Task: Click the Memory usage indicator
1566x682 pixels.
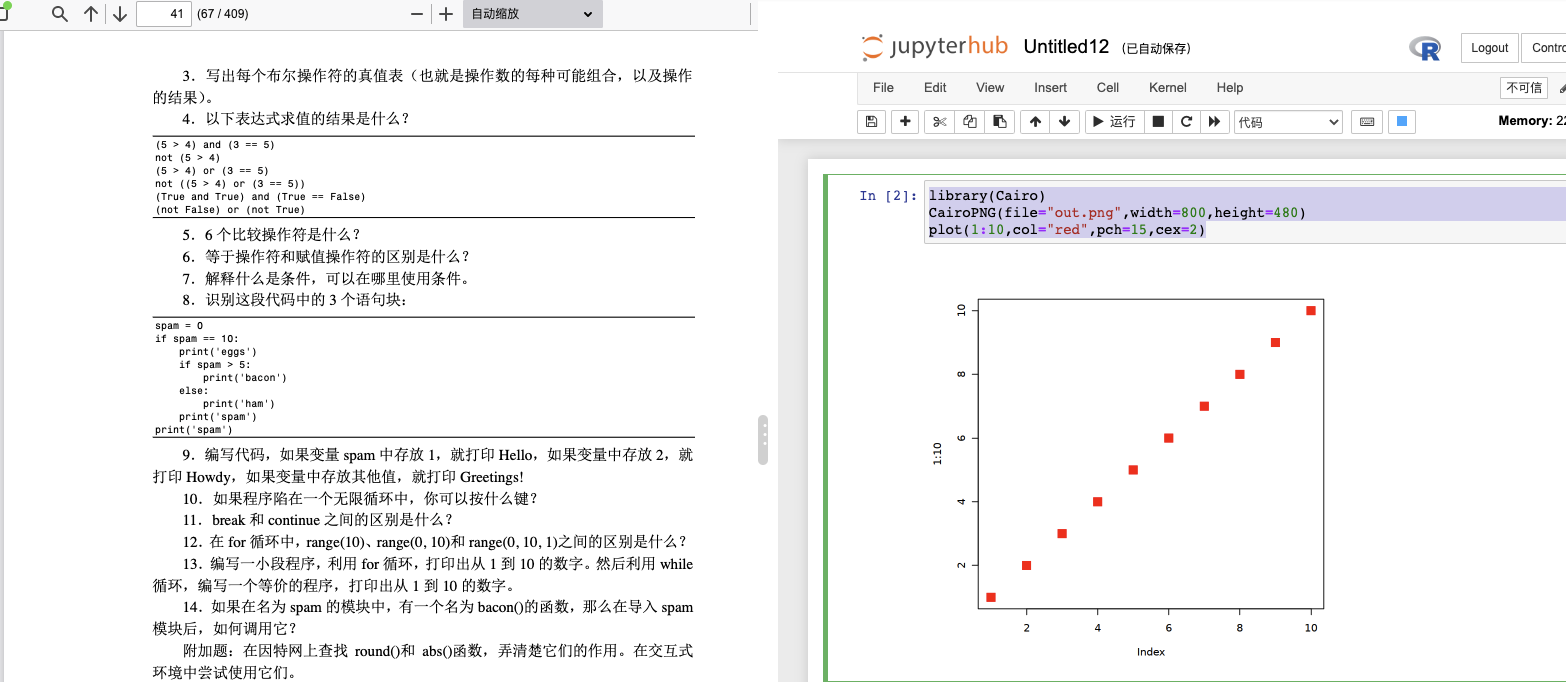Action: click(1532, 121)
